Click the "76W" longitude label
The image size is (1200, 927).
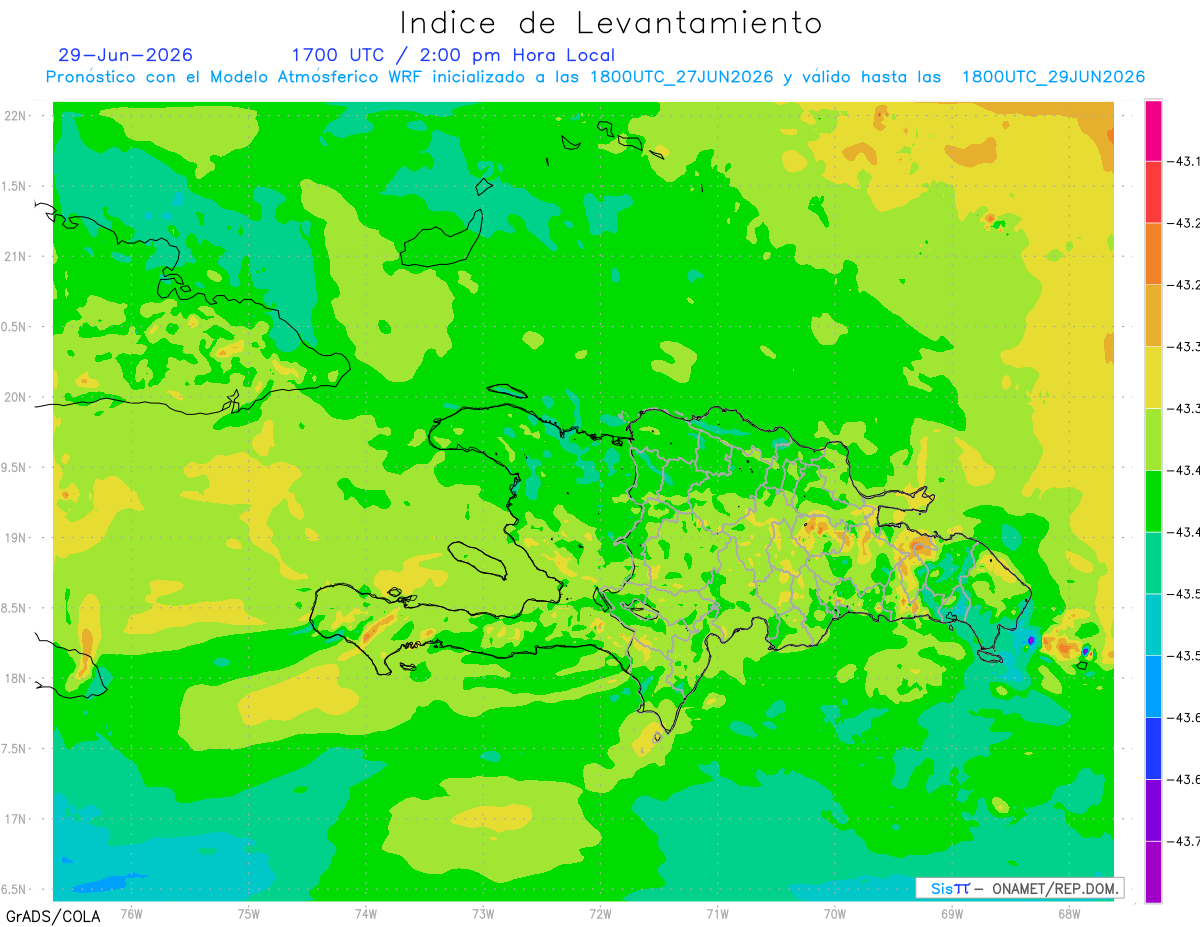(131, 913)
